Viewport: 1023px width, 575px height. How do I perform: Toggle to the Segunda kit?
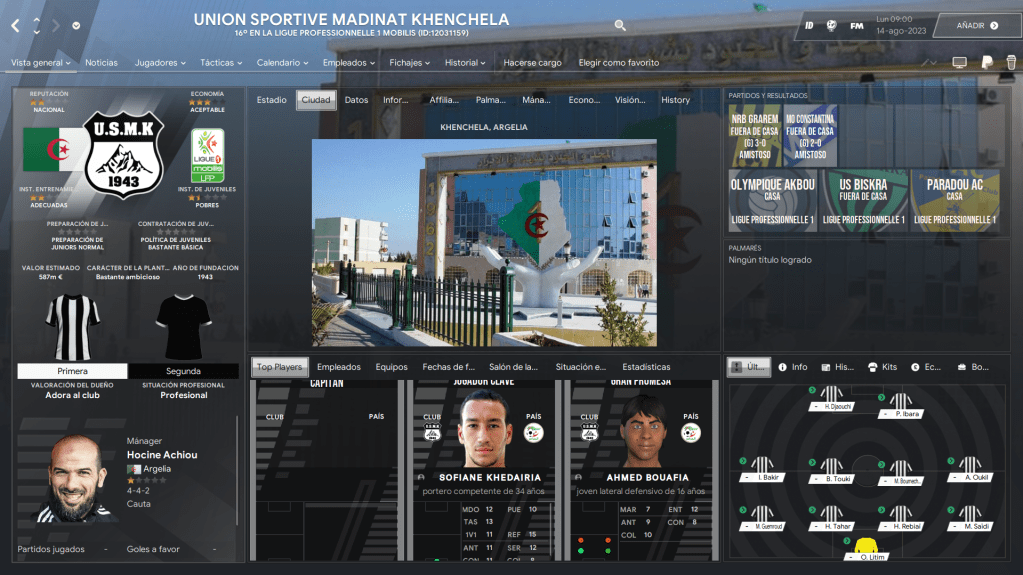point(183,371)
